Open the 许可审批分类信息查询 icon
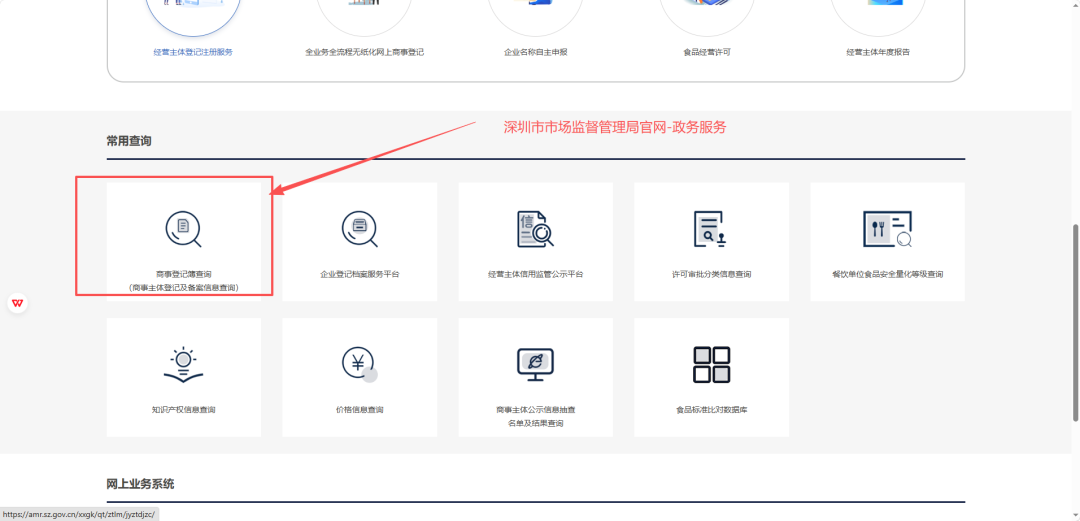 [712, 229]
